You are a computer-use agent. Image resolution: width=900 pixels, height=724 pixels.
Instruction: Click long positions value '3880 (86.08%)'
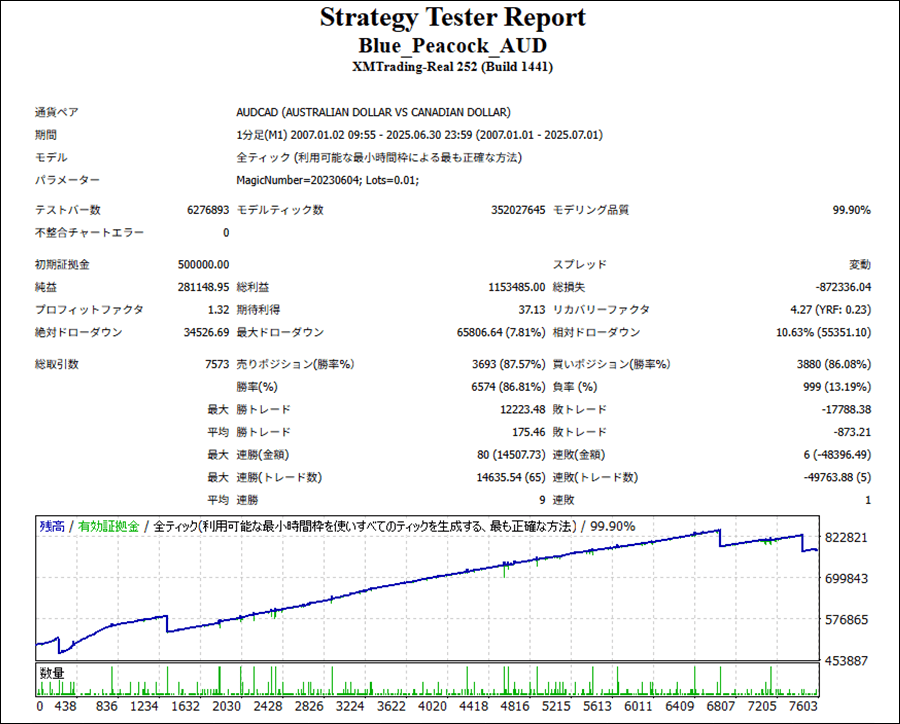(x=833, y=365)
